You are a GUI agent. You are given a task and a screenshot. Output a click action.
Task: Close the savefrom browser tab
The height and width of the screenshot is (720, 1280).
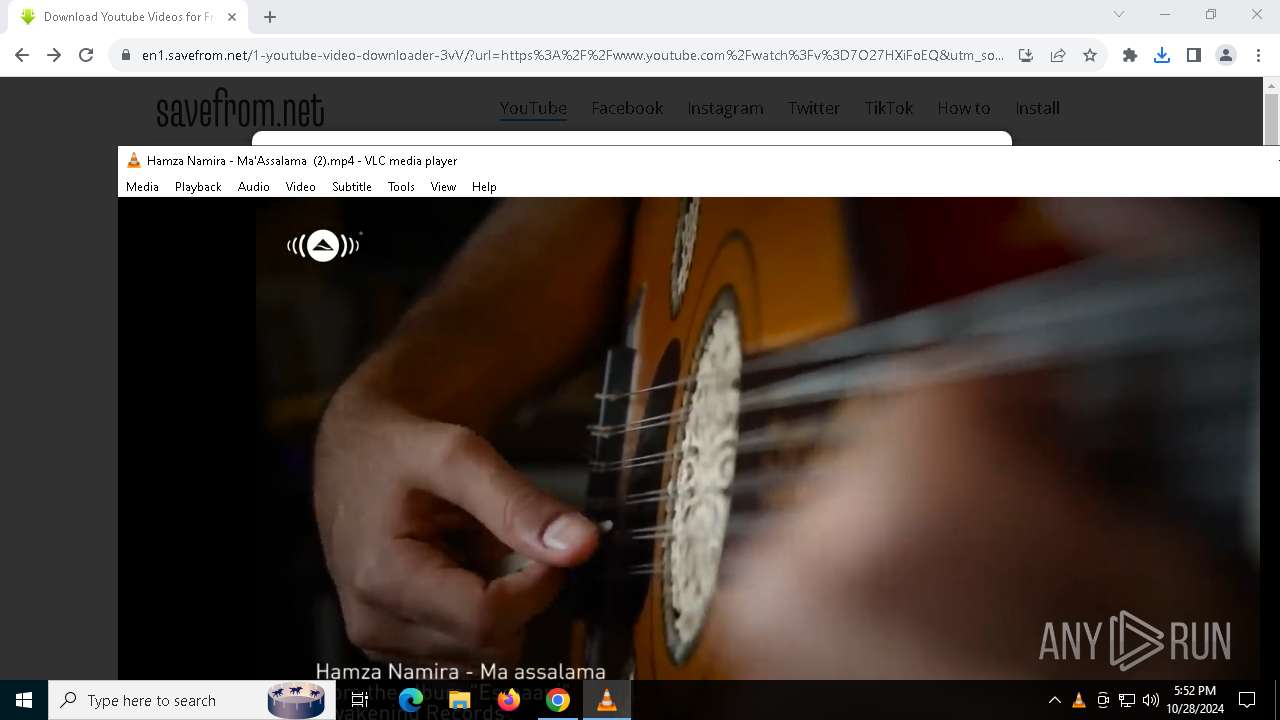(x=232, y=17)
